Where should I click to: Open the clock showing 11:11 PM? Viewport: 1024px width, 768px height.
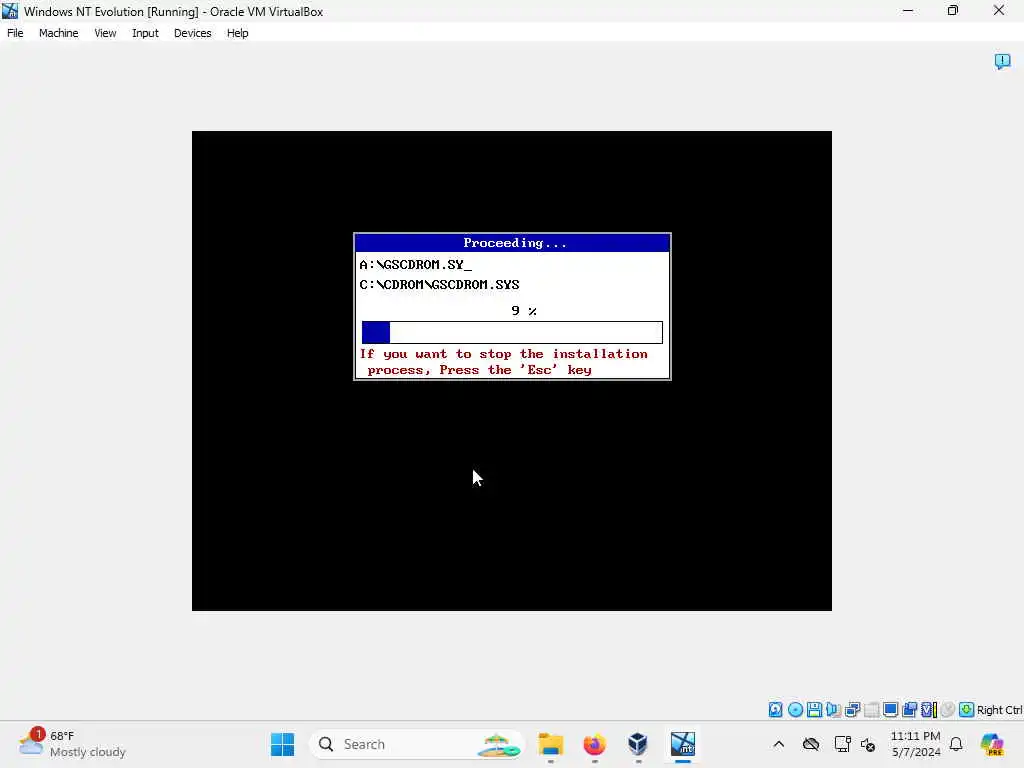click(x=916, y=744)
